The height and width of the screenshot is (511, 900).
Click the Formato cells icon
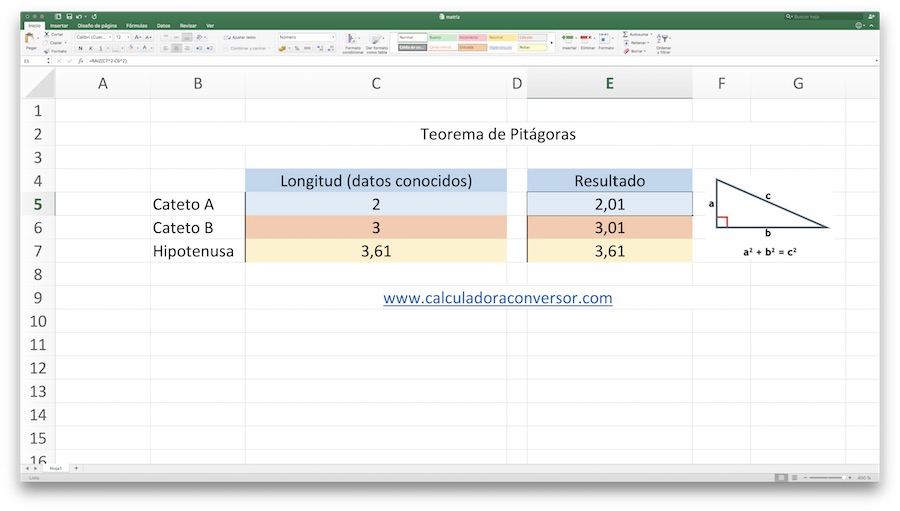point(604,38)
